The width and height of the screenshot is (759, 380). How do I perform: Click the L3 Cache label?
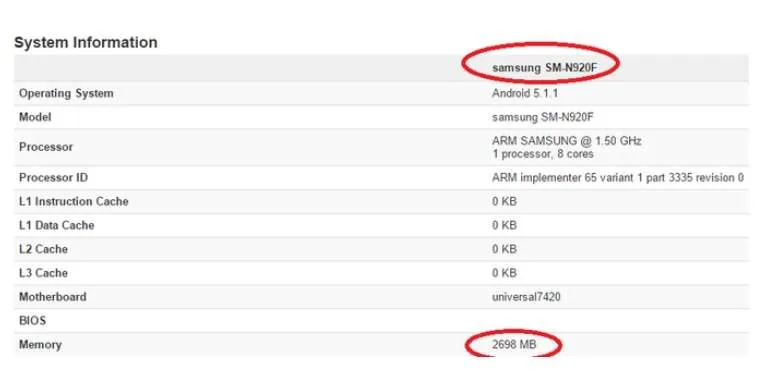coord(43,273)
